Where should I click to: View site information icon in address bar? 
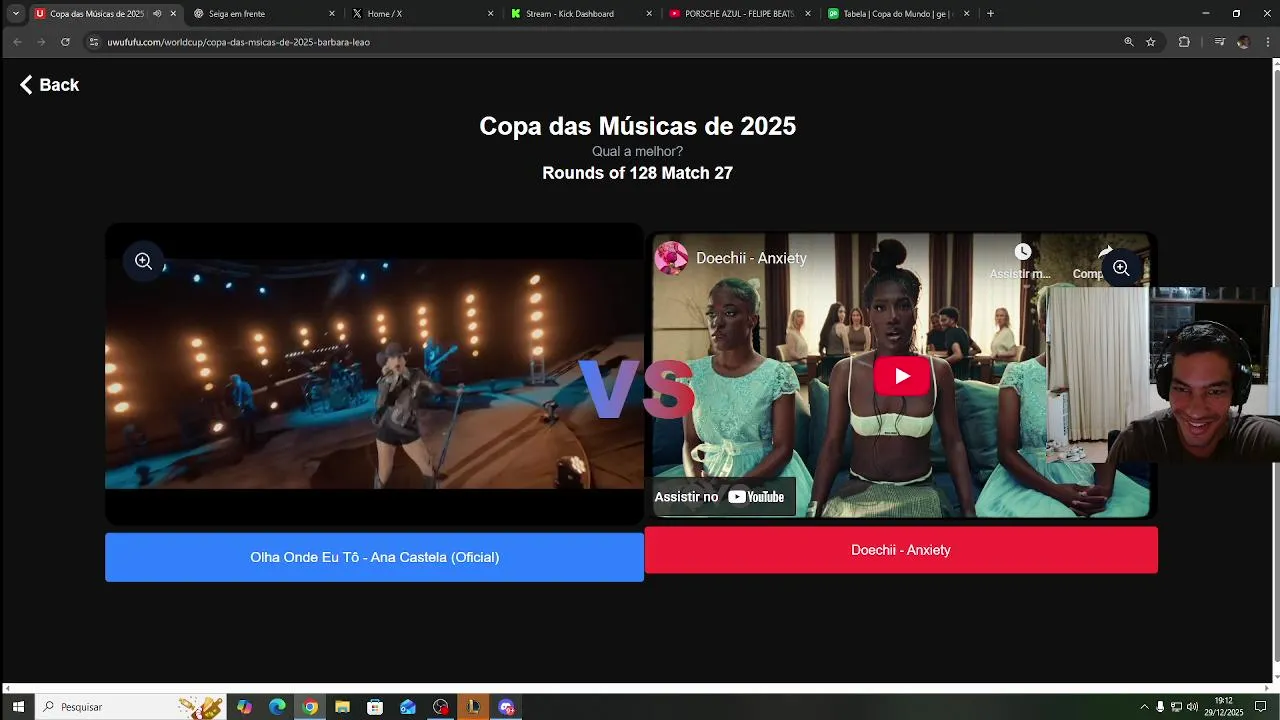tap(94, 42)
